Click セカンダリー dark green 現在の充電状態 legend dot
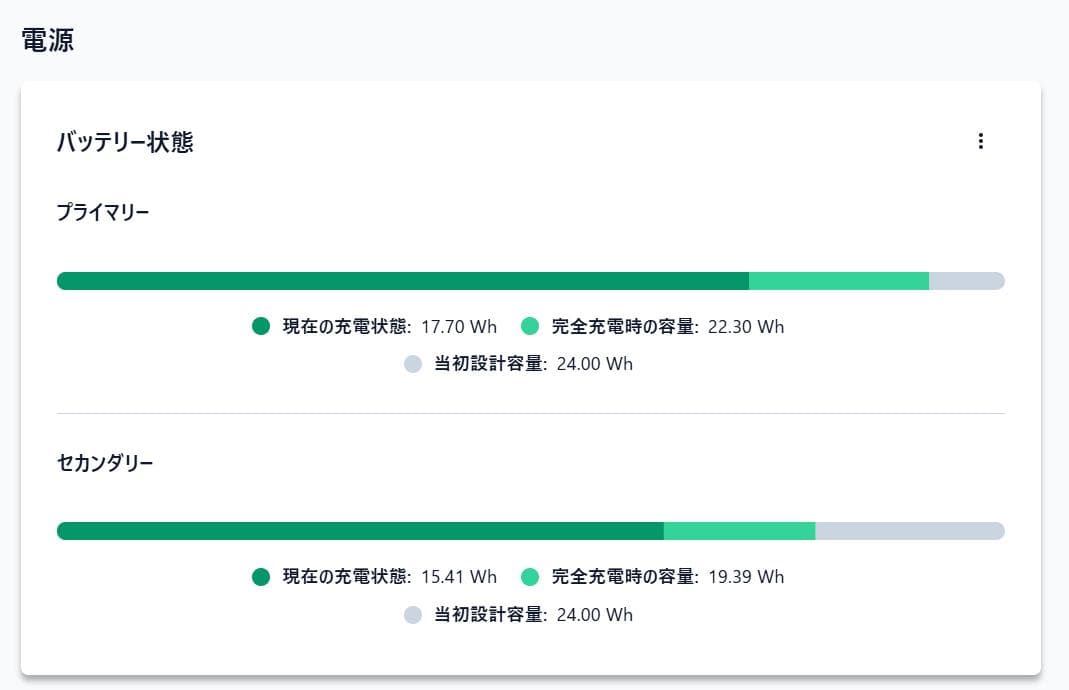The image size is (1069, 690). coord(261,577)
